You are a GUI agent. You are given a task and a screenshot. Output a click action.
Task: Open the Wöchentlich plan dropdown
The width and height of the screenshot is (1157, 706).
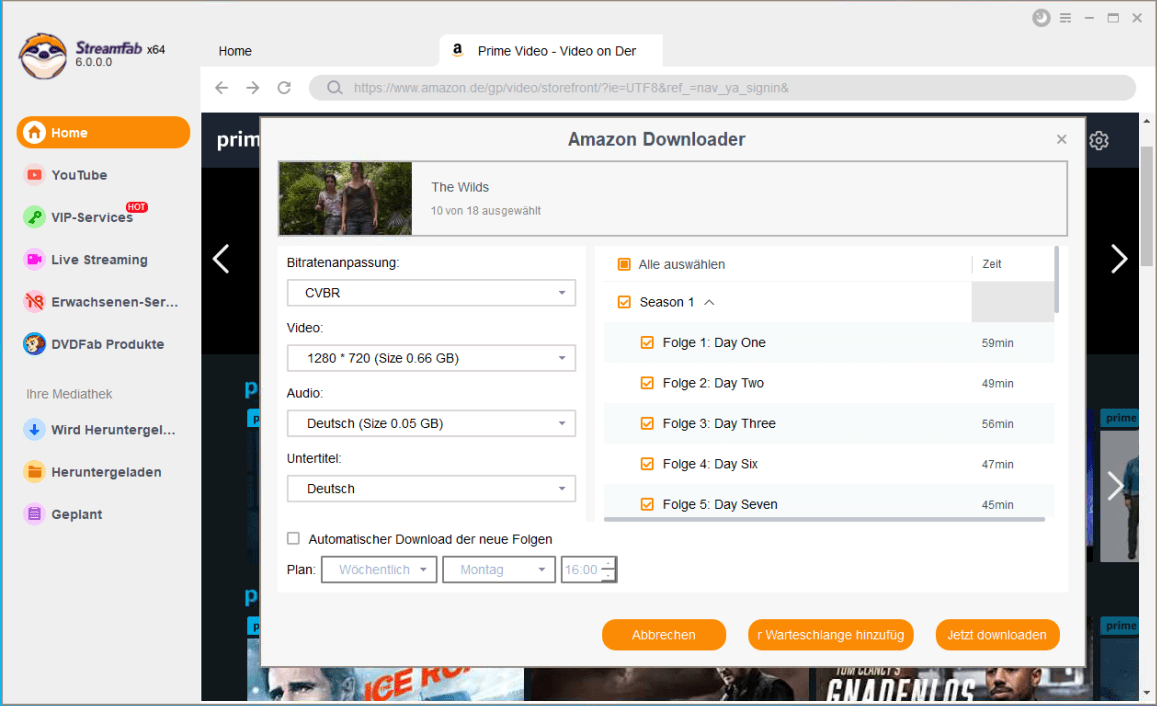click(379, 570)
